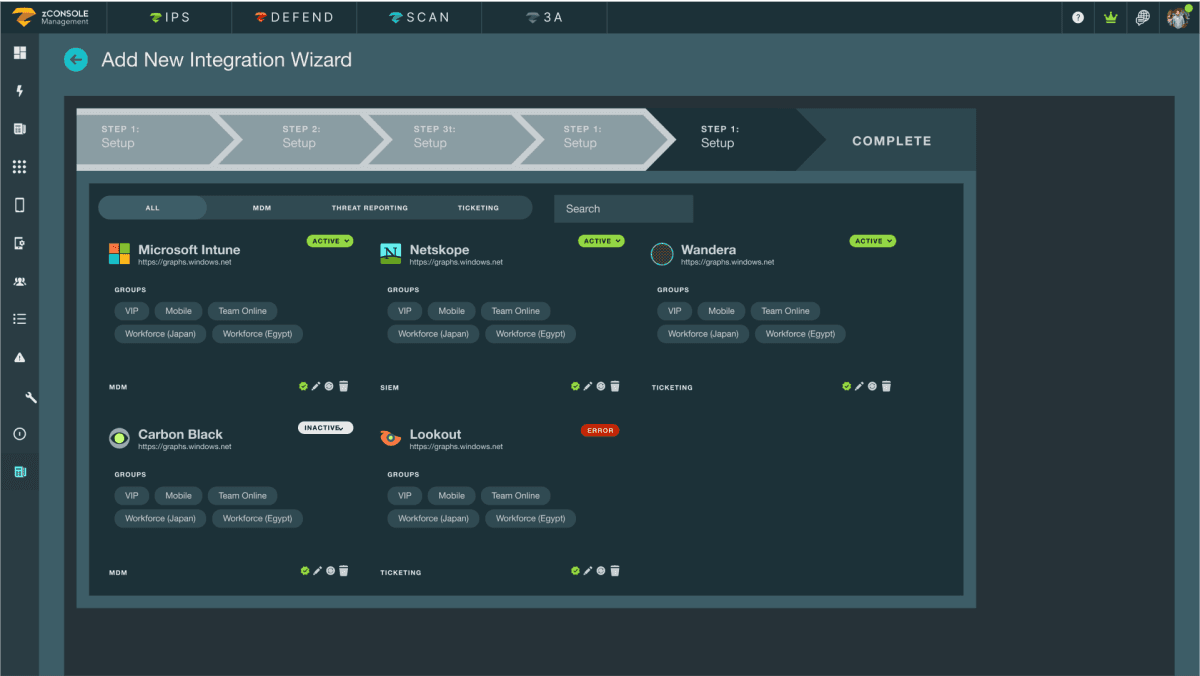
Task: Open the clock history icon in the sidebar
Action: pyautogui.click(x=19, y=433)
